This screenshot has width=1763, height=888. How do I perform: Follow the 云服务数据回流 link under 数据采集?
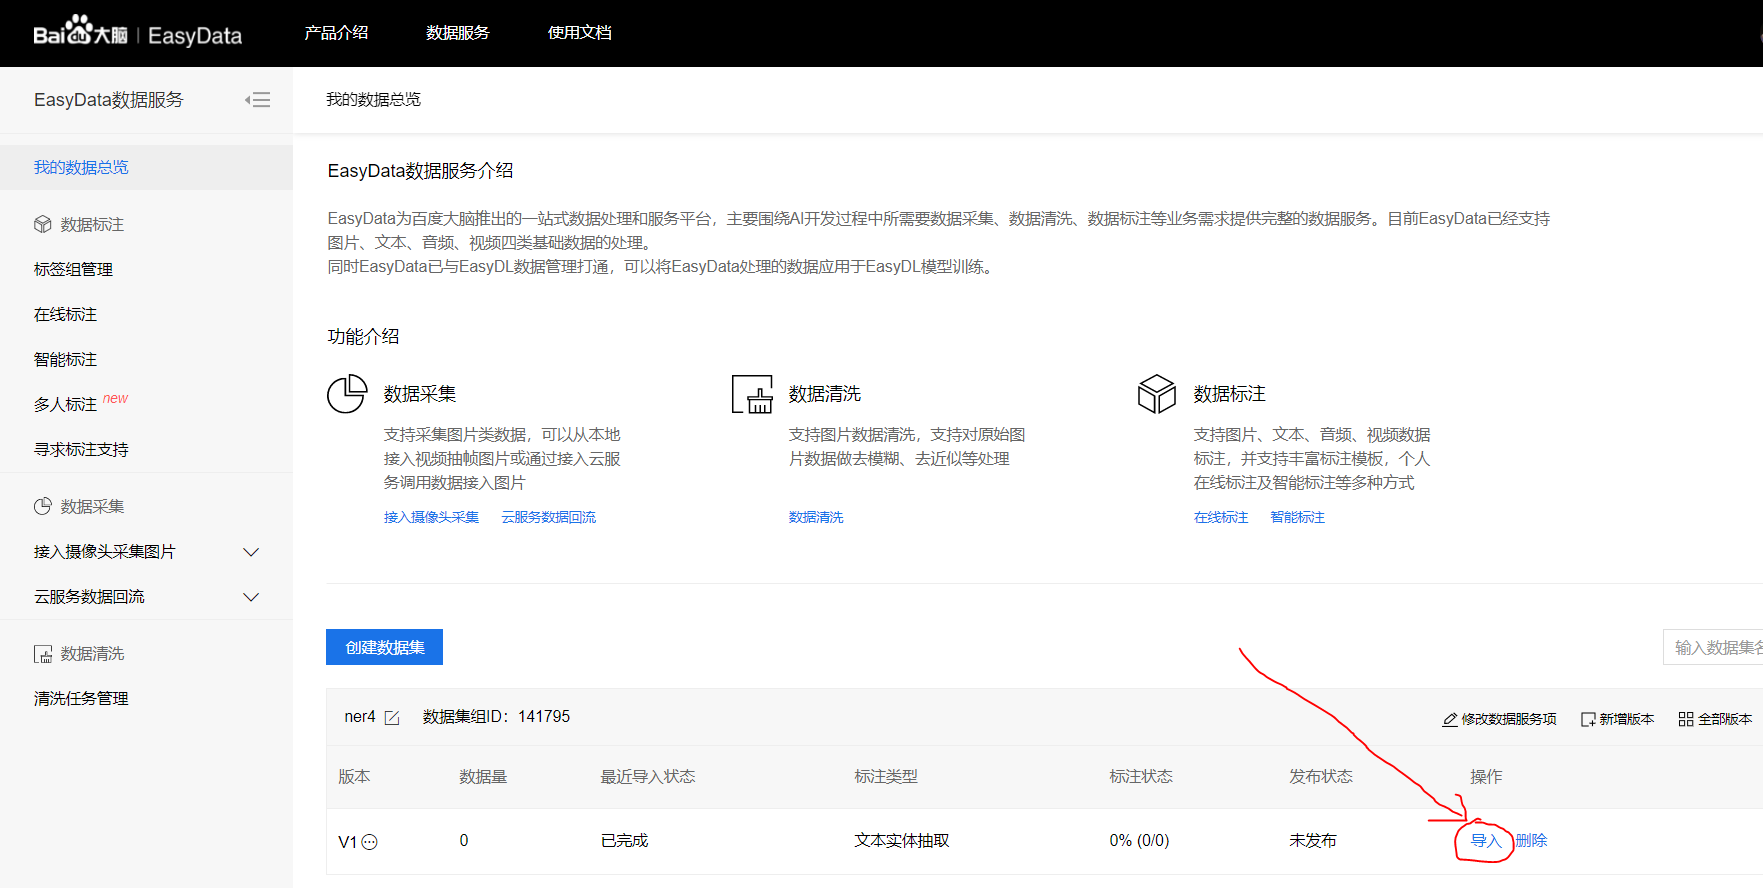[548, 517]
